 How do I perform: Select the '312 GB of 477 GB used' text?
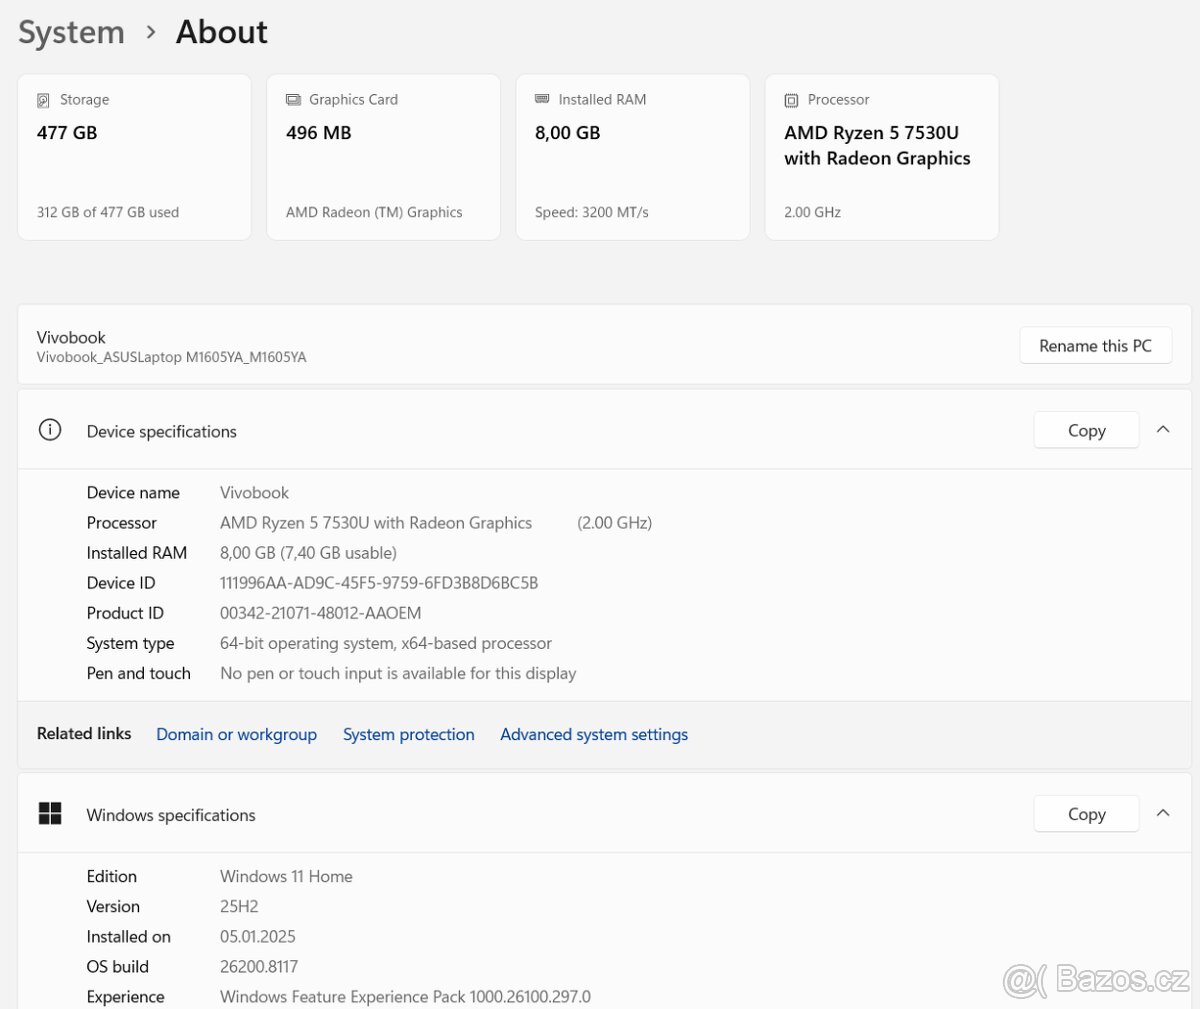(x=108, y=212)
